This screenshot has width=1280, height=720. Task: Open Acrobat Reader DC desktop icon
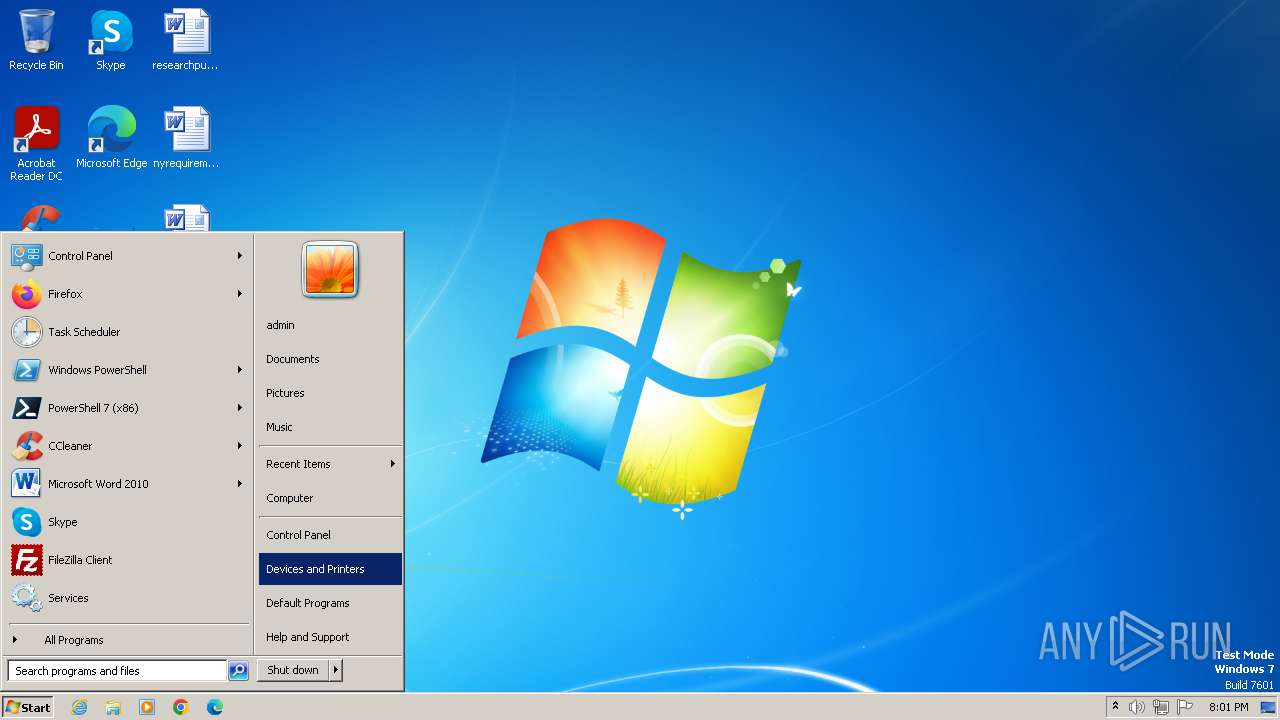pyautogui.click(x=36, y=143)
